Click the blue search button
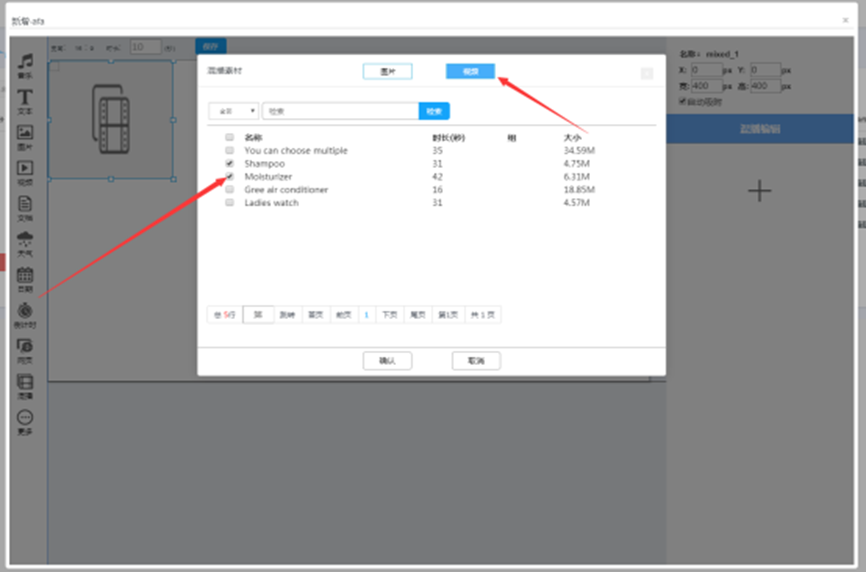This screenshot has height=572, width=866. click(x=434, y=111)
